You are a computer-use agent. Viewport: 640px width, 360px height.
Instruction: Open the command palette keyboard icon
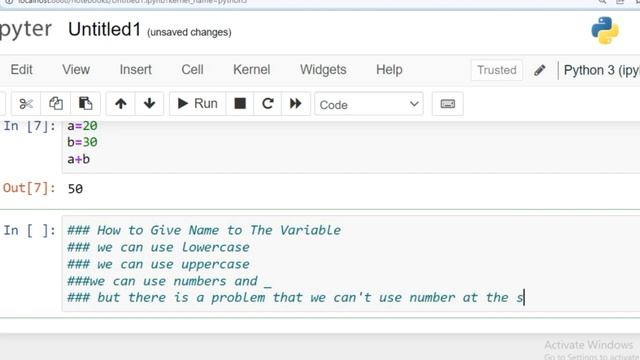[x=448, y=104]
